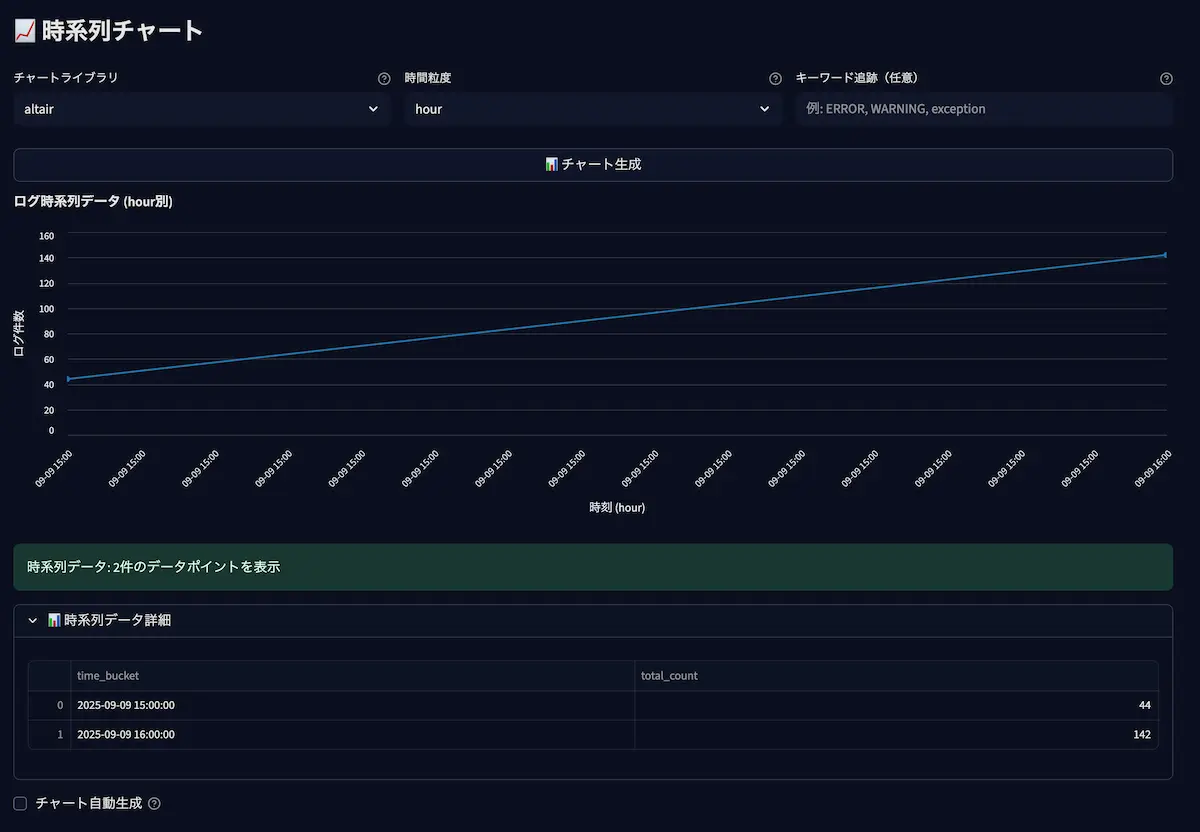The image size is (1200, 832).
Task: Click the help icon beside キーワード追跡
Action: [x=1166, y=79]
